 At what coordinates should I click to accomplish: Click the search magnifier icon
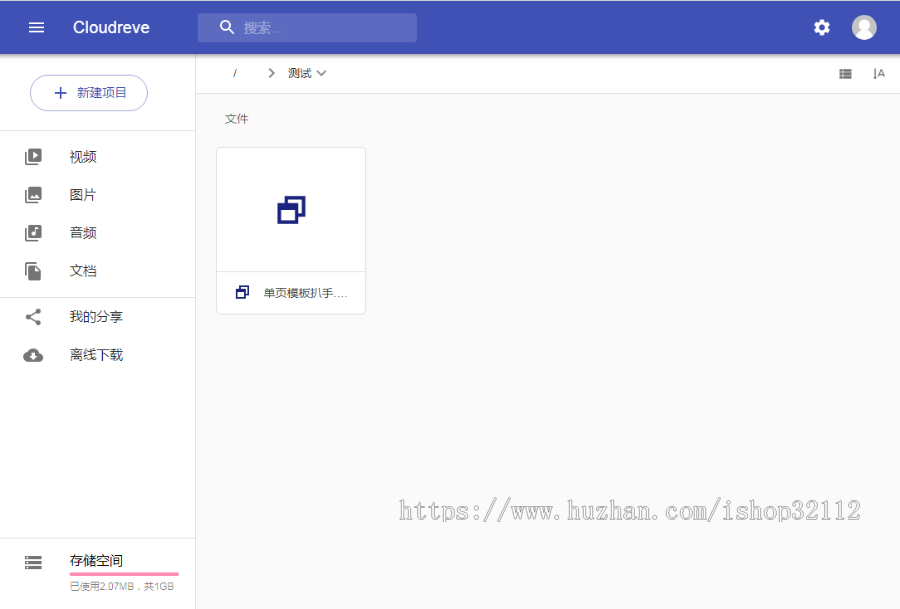click(227, 27)
